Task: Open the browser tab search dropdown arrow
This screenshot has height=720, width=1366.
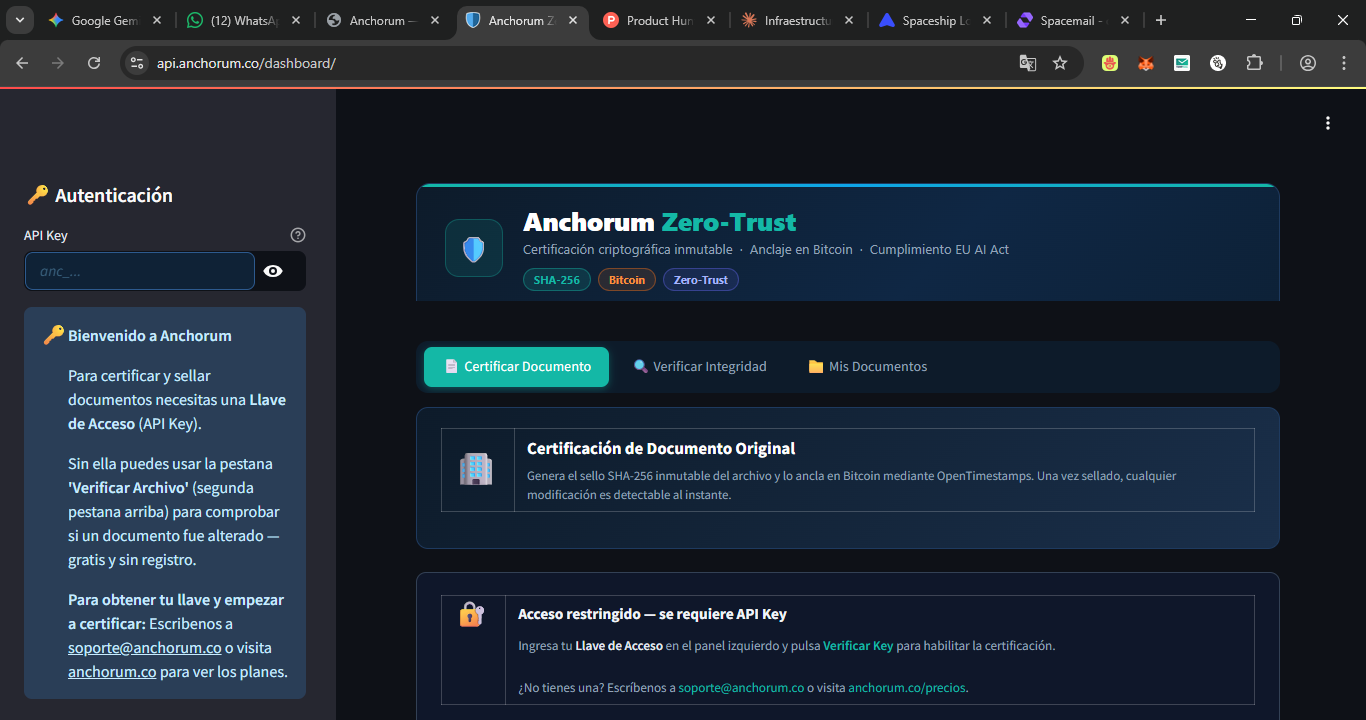Action: [x=19, y=19]
